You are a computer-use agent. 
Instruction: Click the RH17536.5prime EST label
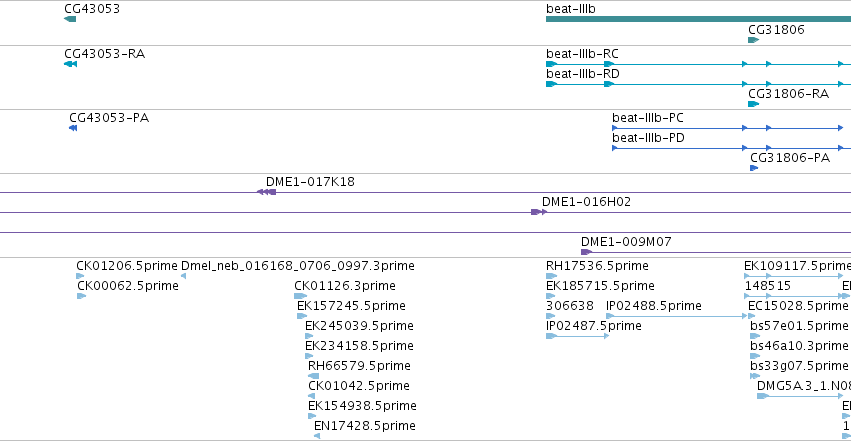point(597,266)
